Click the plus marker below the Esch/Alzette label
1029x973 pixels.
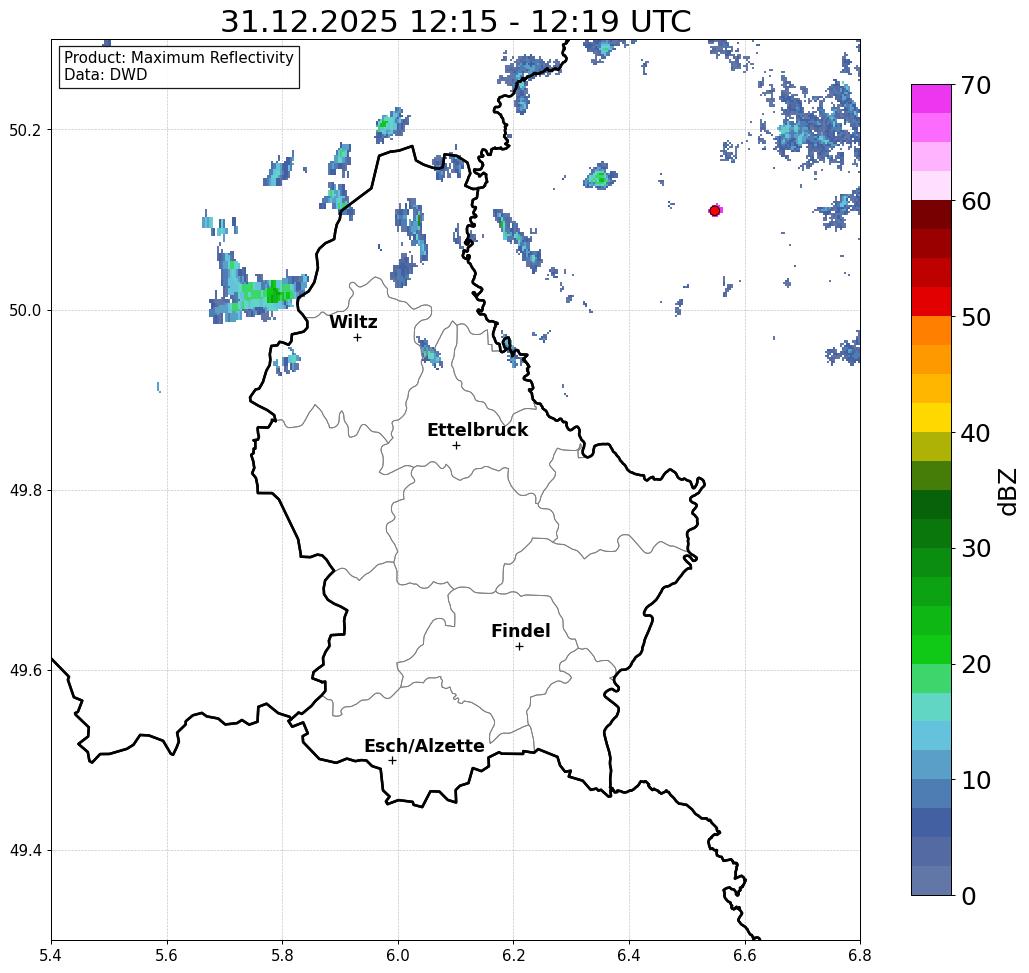[x=392, y=760]
